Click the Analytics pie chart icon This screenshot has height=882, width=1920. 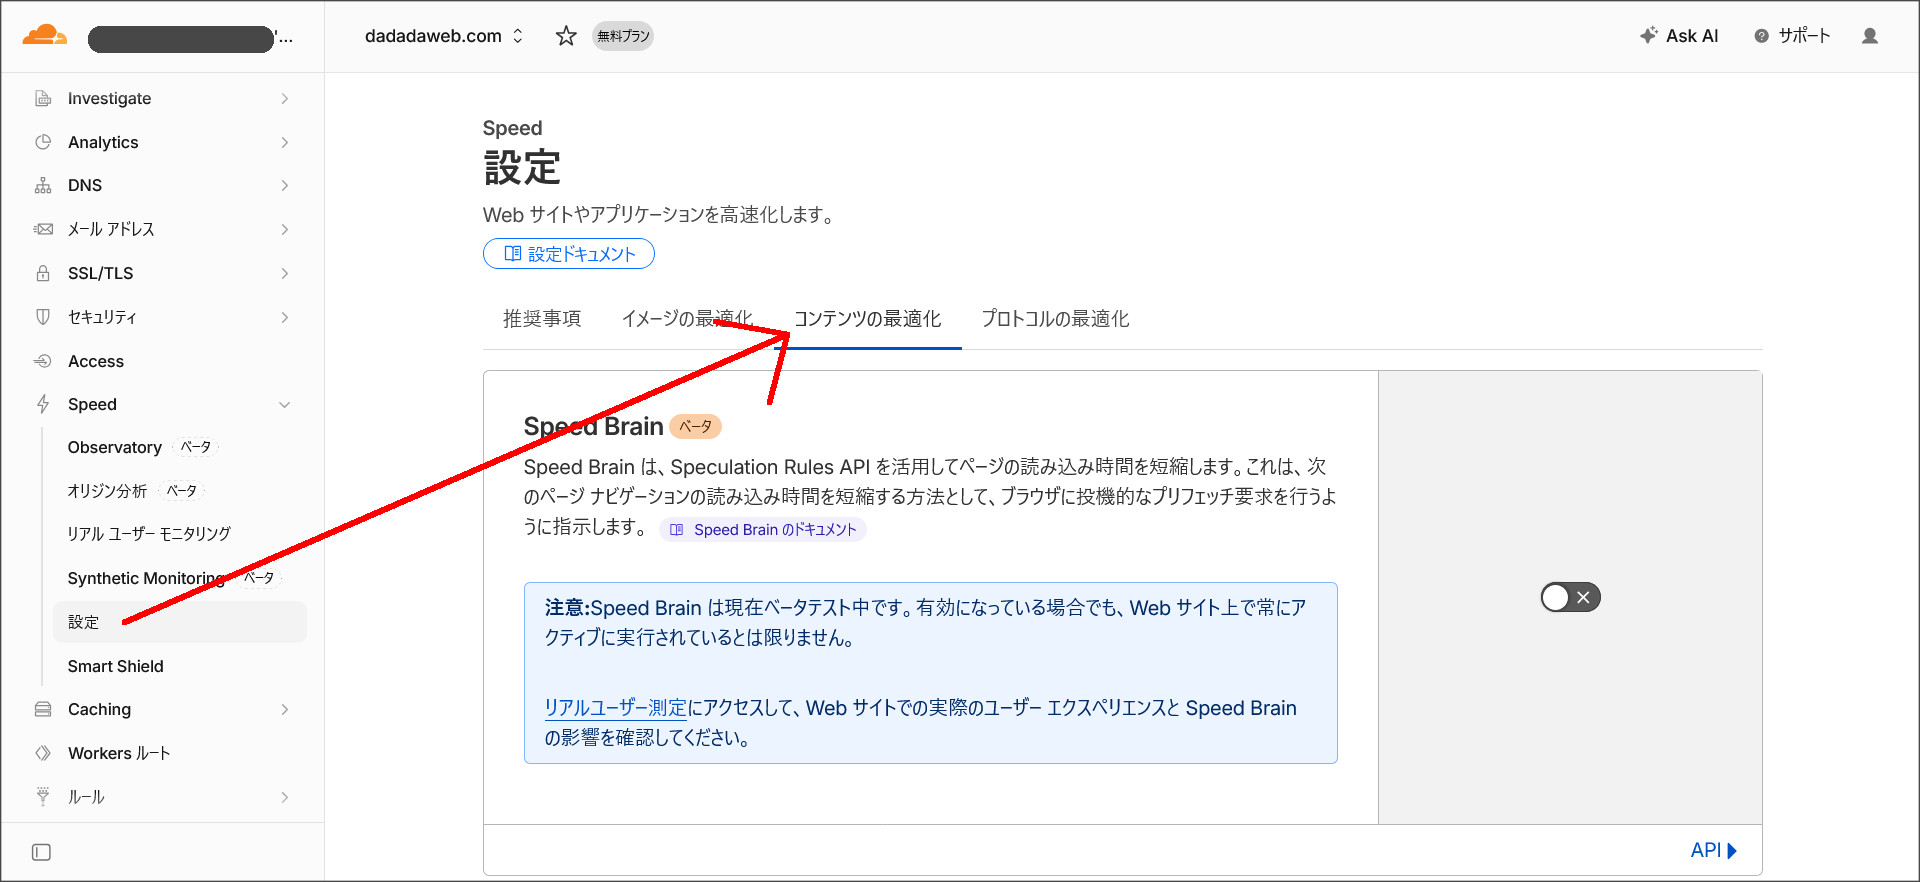pyautogui.click(x=43, y=142)
